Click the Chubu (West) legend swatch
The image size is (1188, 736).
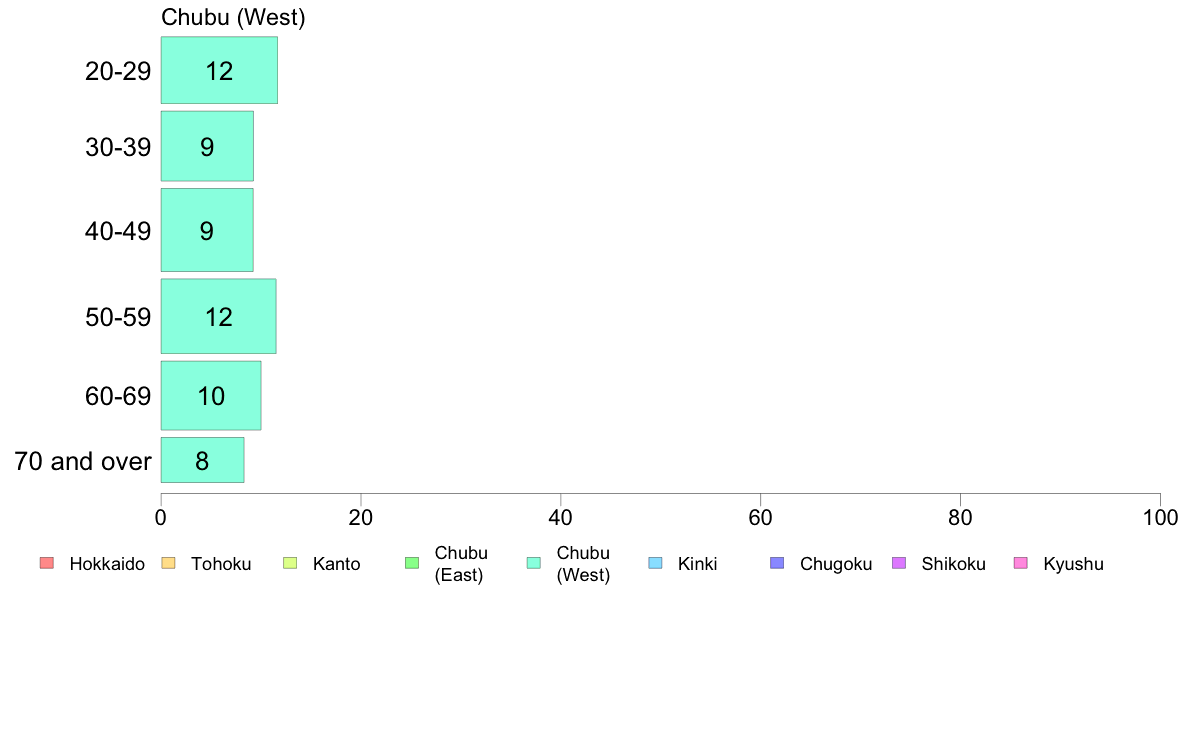coord(533,563)
